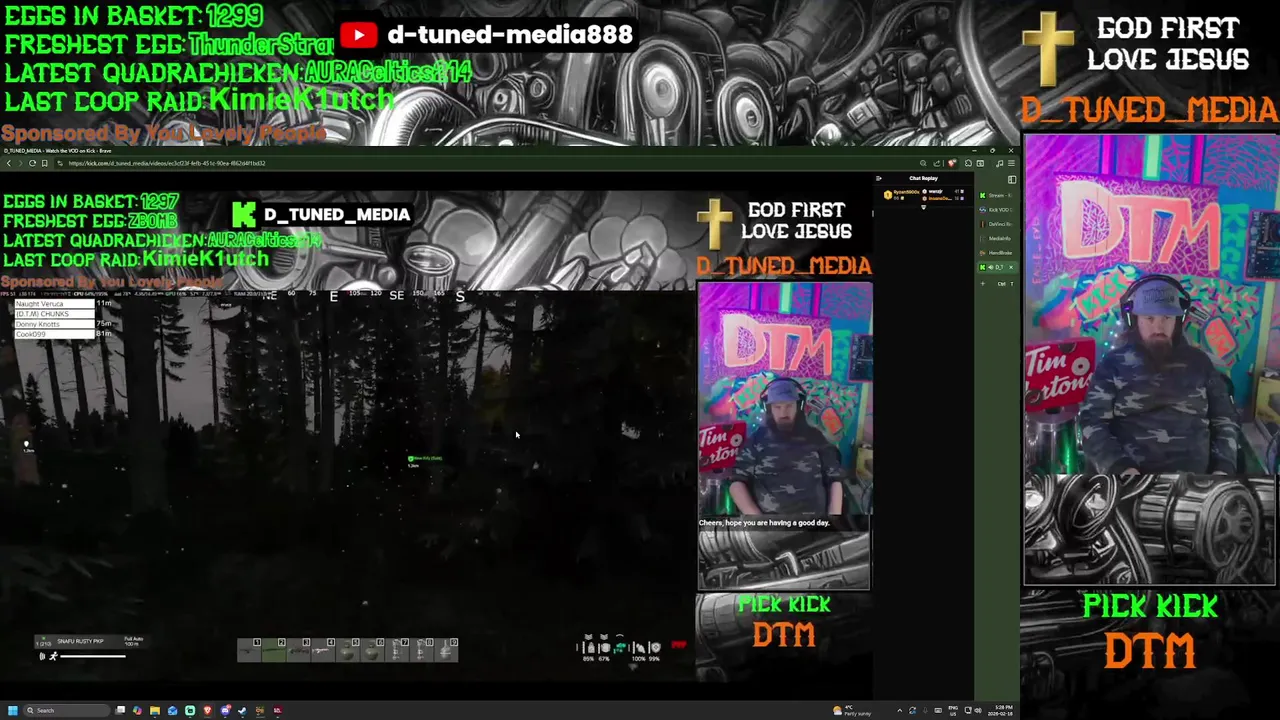Switch to the 'Stream - K' tab

pyautogui.click(x=999, y=195)
